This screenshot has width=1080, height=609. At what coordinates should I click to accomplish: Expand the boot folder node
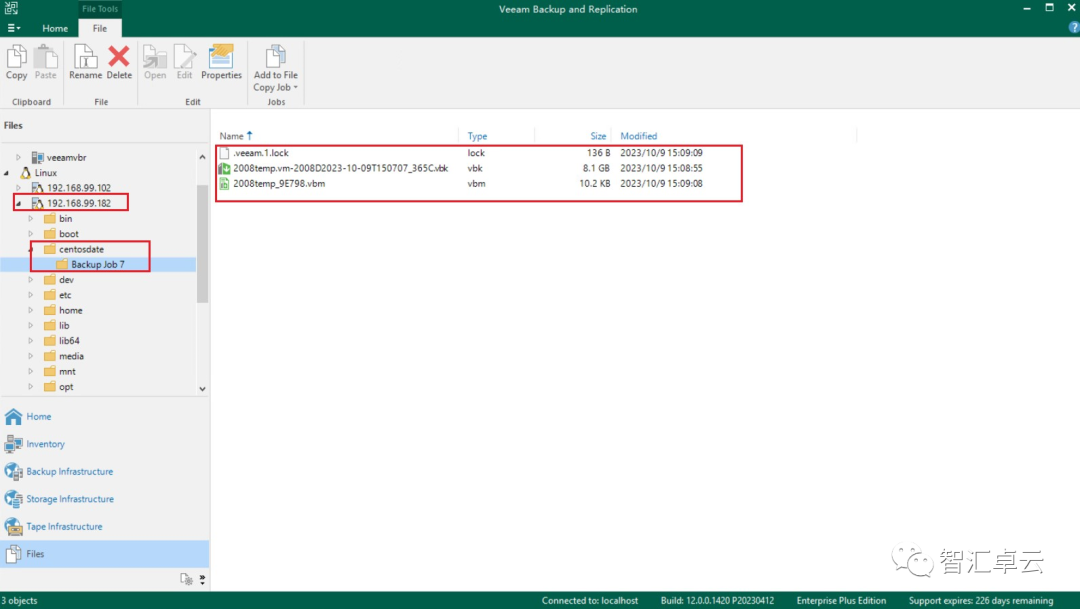30,234
